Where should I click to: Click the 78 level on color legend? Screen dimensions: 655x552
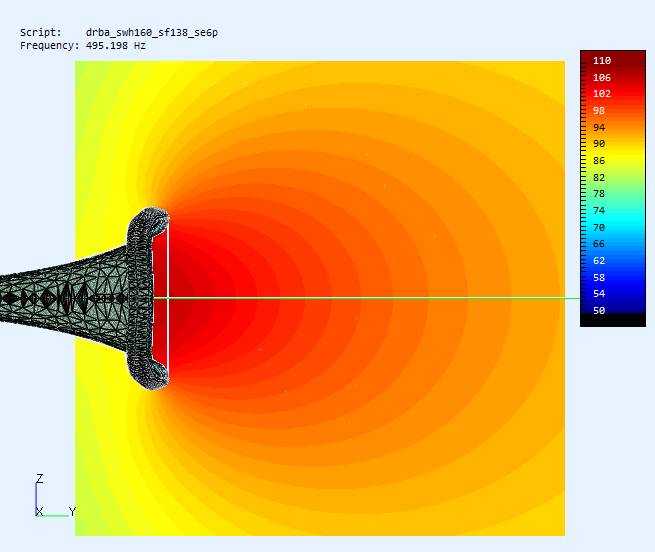point(599,194)
